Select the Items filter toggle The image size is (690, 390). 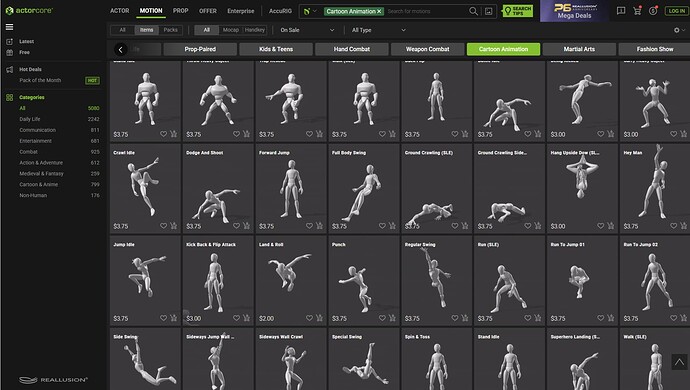pos(147,30)
